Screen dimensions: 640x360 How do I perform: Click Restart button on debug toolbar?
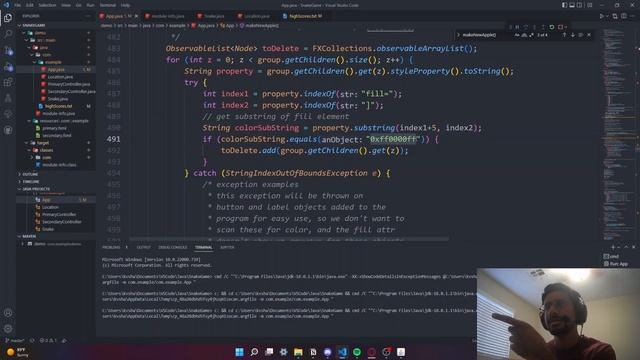(551, 27)
